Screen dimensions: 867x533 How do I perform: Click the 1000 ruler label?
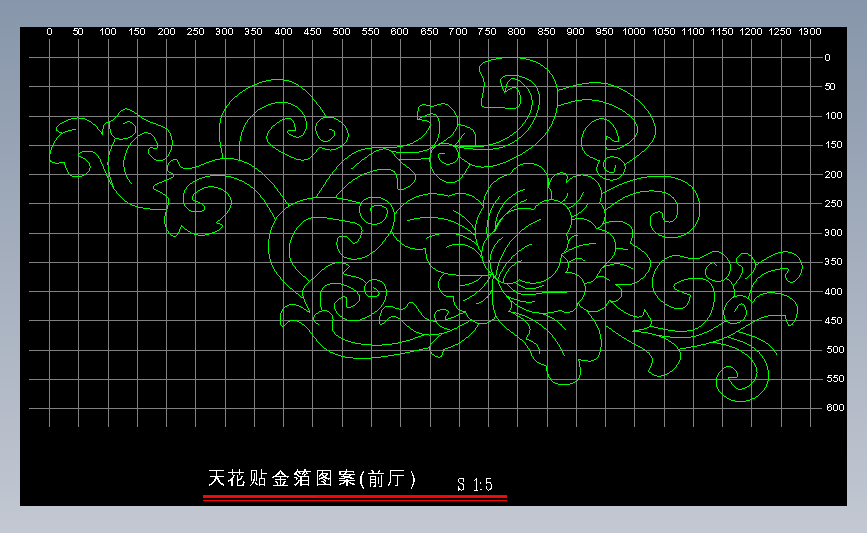click(634, 32)
